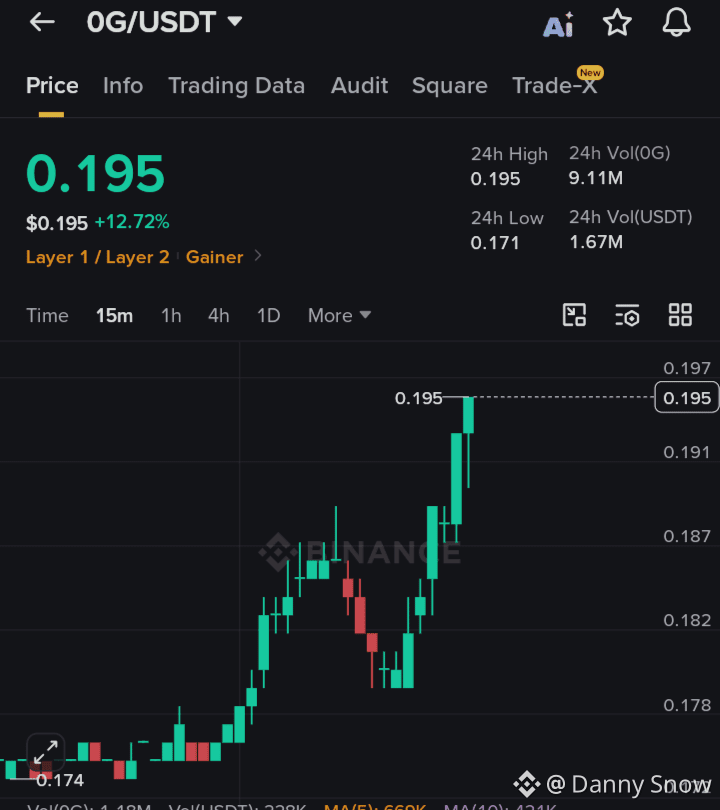Tap the 0.191 axis label

687,453
